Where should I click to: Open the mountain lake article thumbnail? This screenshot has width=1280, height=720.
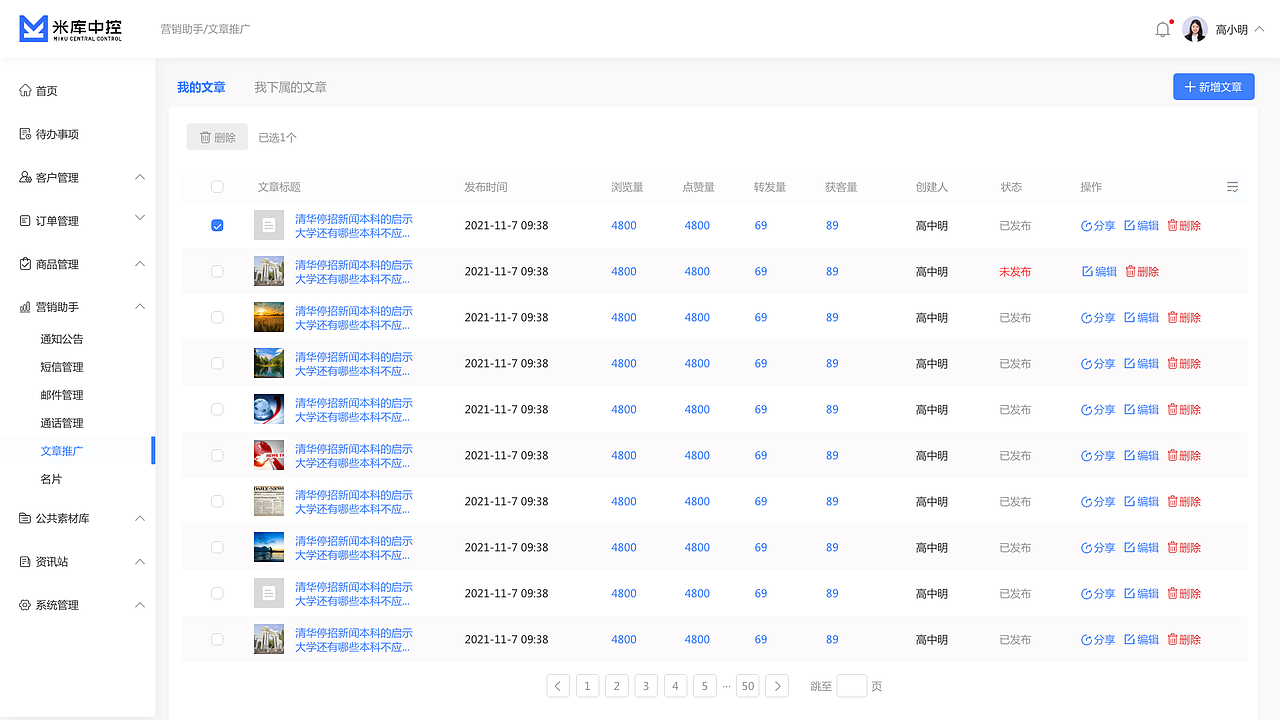[269, 363]
